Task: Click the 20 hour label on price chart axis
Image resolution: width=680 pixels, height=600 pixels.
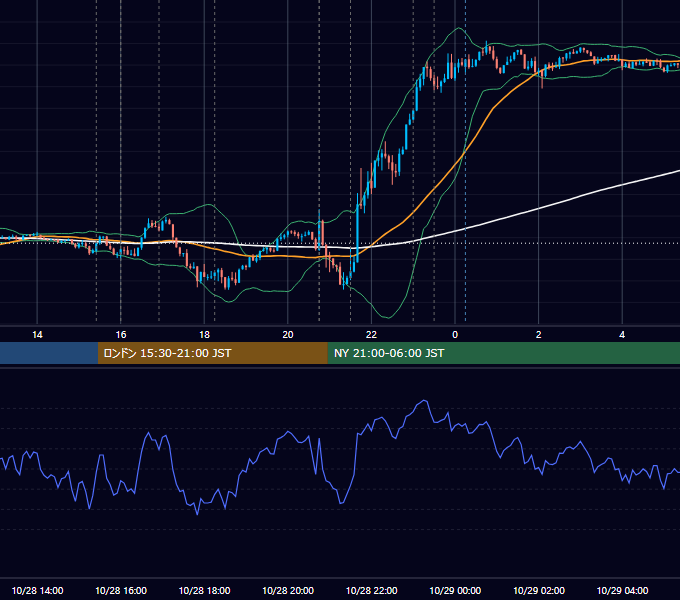Action: click(x=288, y=335)
